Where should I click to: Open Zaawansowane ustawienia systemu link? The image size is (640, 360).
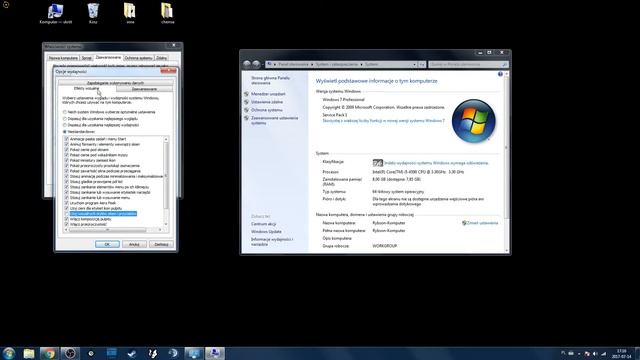pyautogui.click(x=274, y=120)
